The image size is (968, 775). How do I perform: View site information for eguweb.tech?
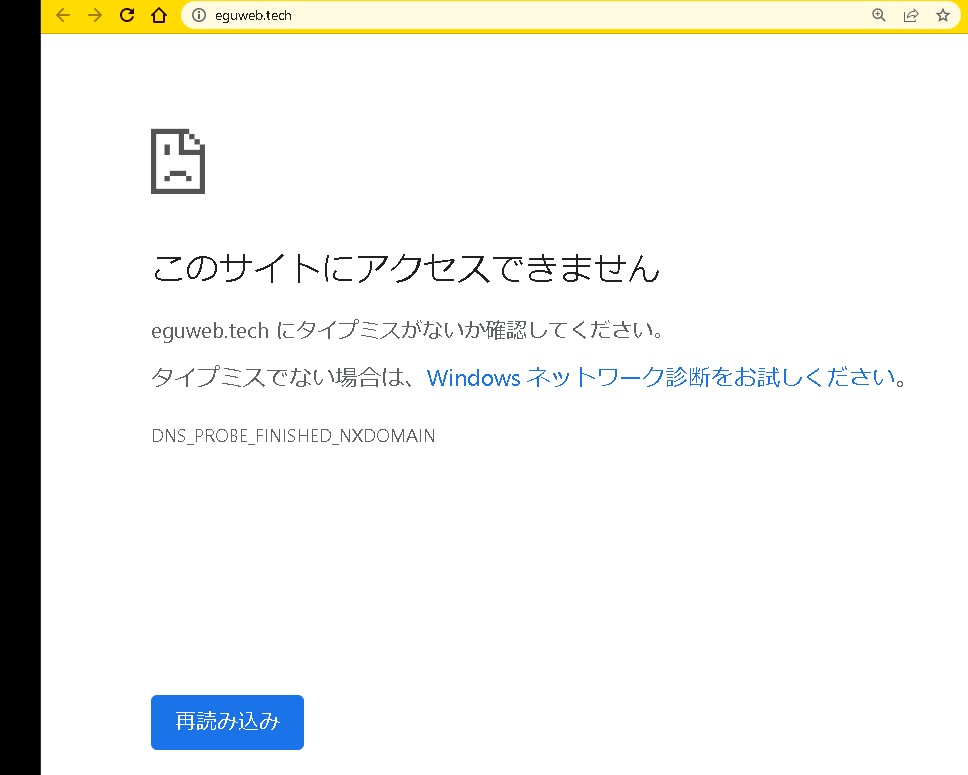pos(198,15)
